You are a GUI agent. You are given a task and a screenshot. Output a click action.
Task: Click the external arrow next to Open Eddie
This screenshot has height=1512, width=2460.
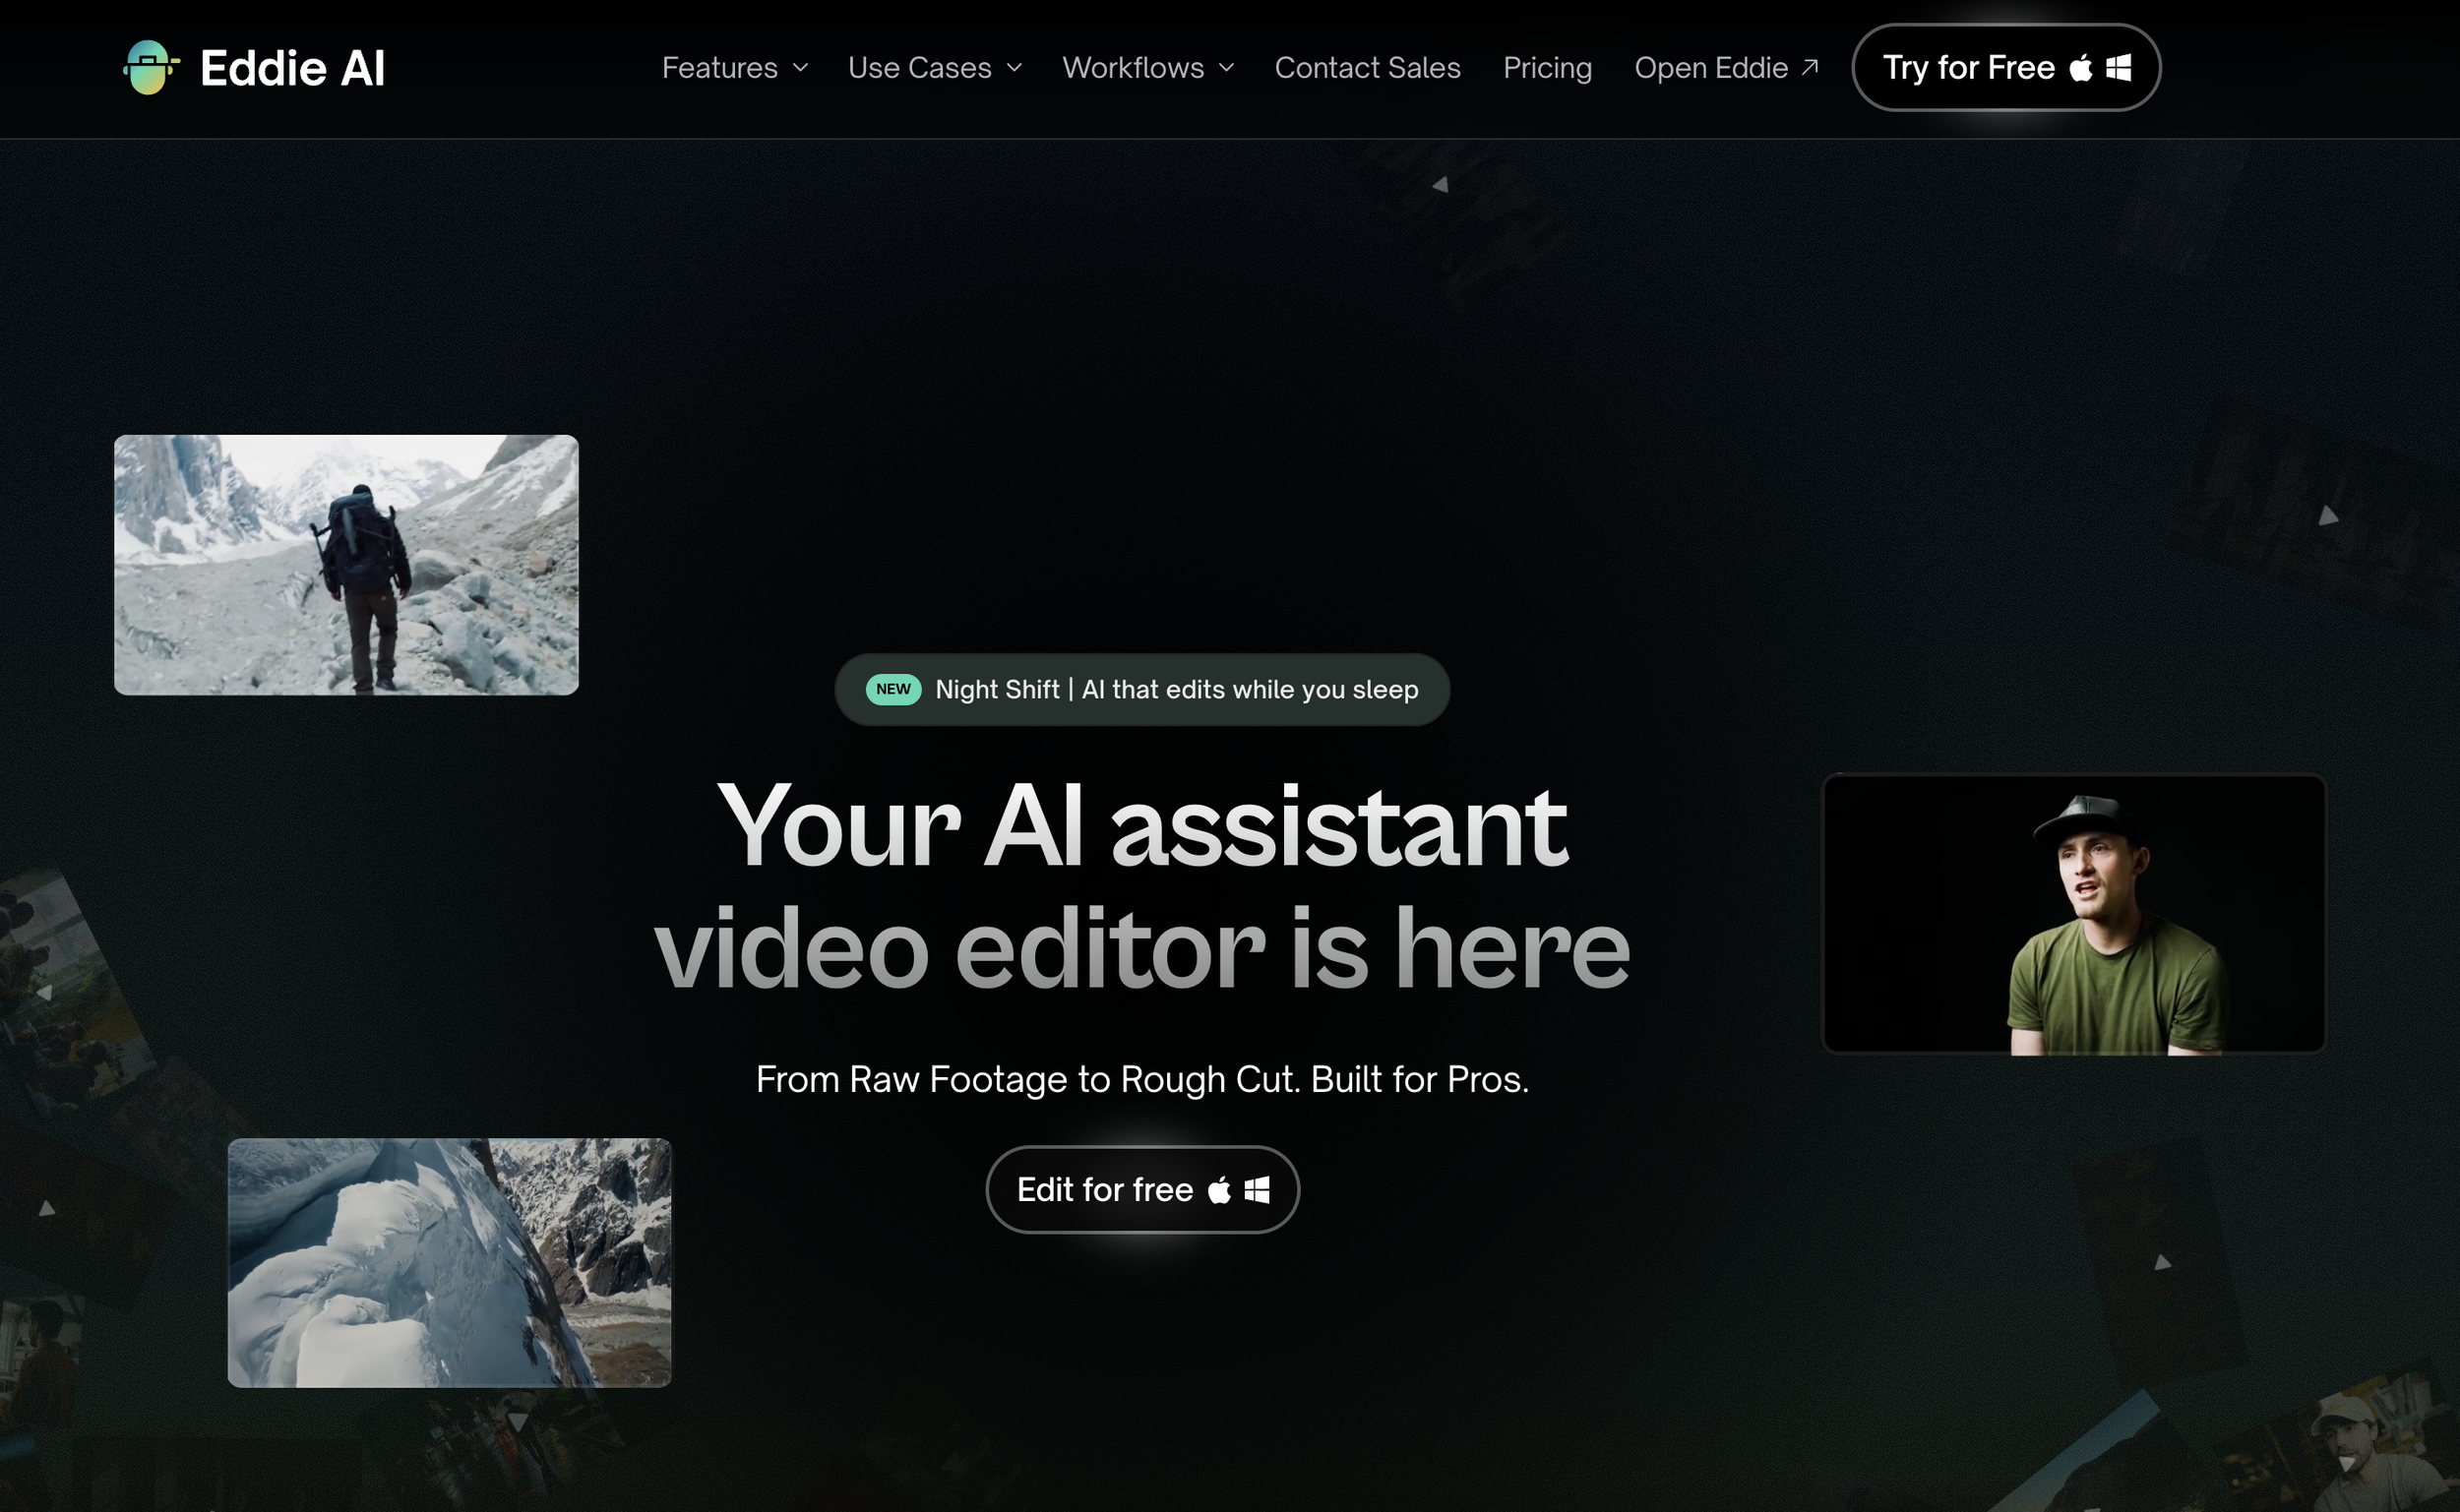1809,67
